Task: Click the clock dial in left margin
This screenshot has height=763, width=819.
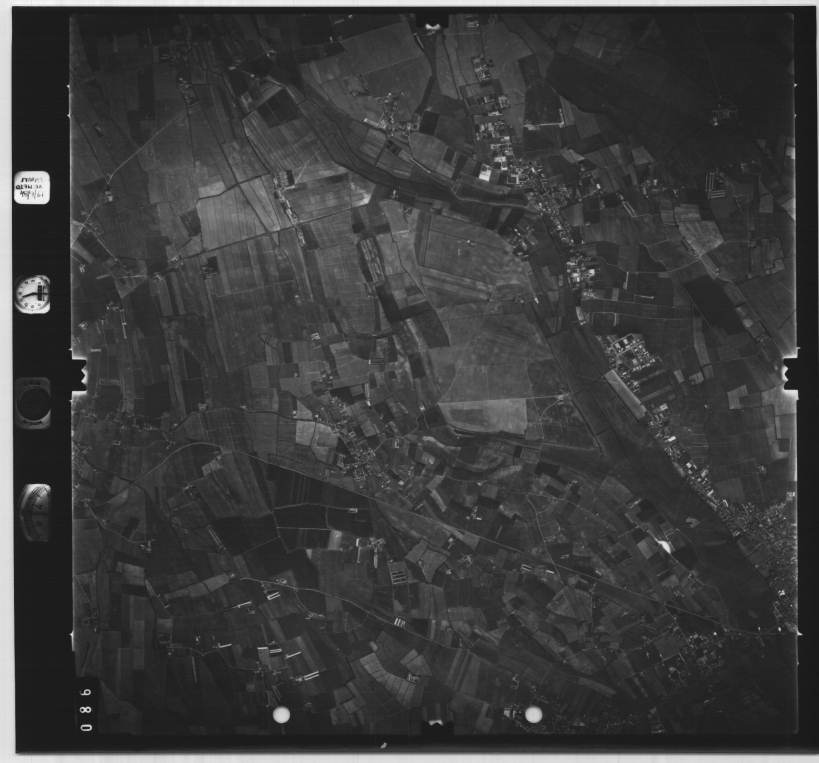Action: click(x=32, y=293)
